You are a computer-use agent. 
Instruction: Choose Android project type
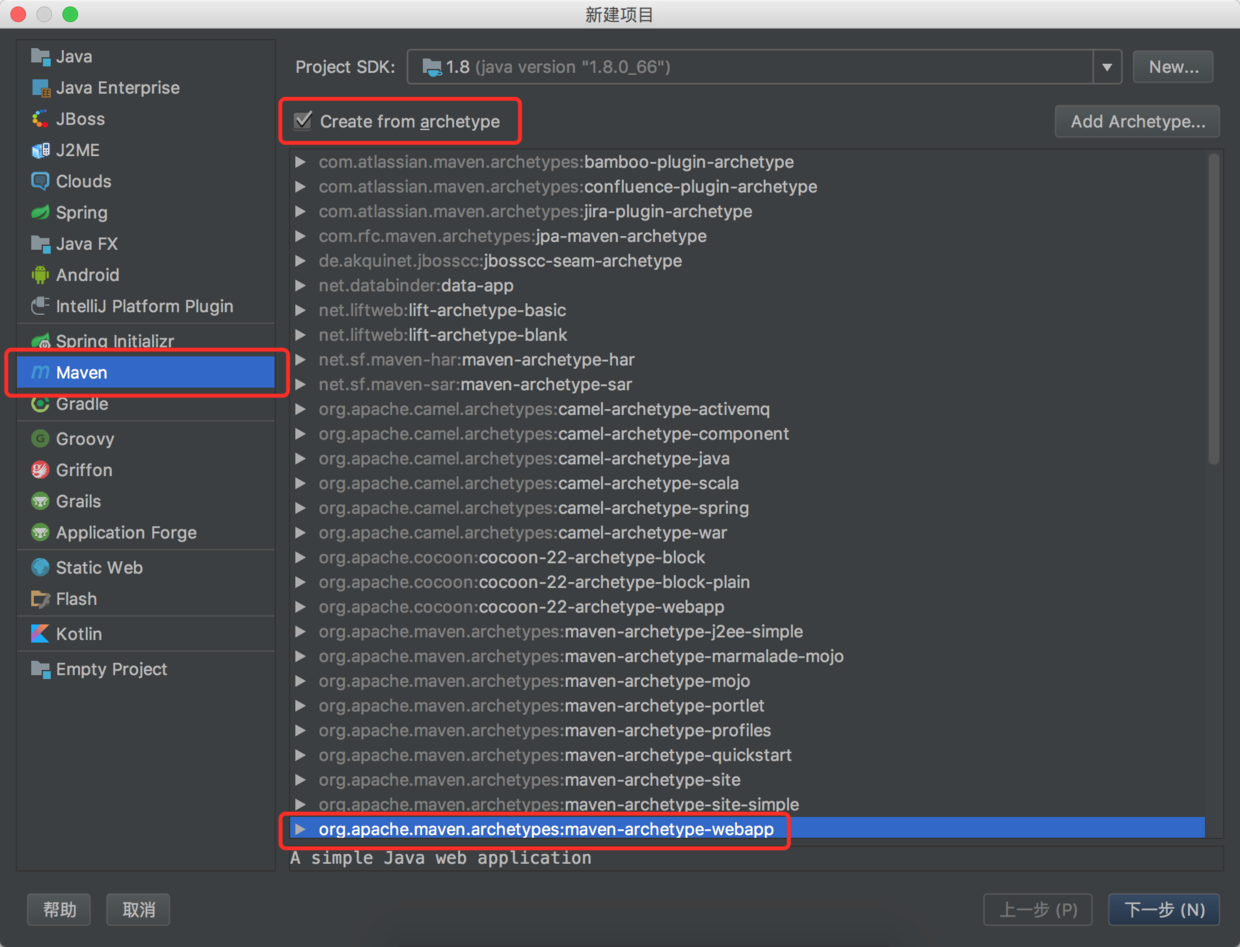(146, 275)
